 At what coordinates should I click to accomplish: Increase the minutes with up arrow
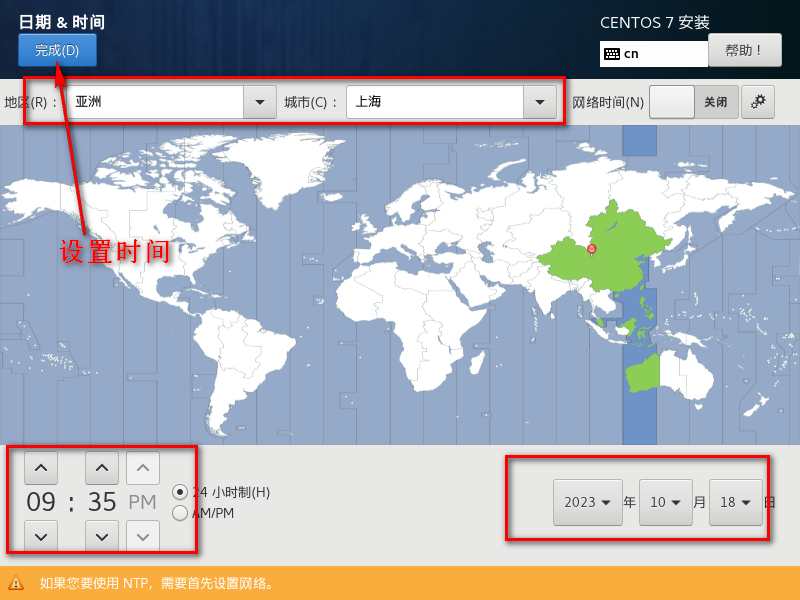tap(102, 468)
